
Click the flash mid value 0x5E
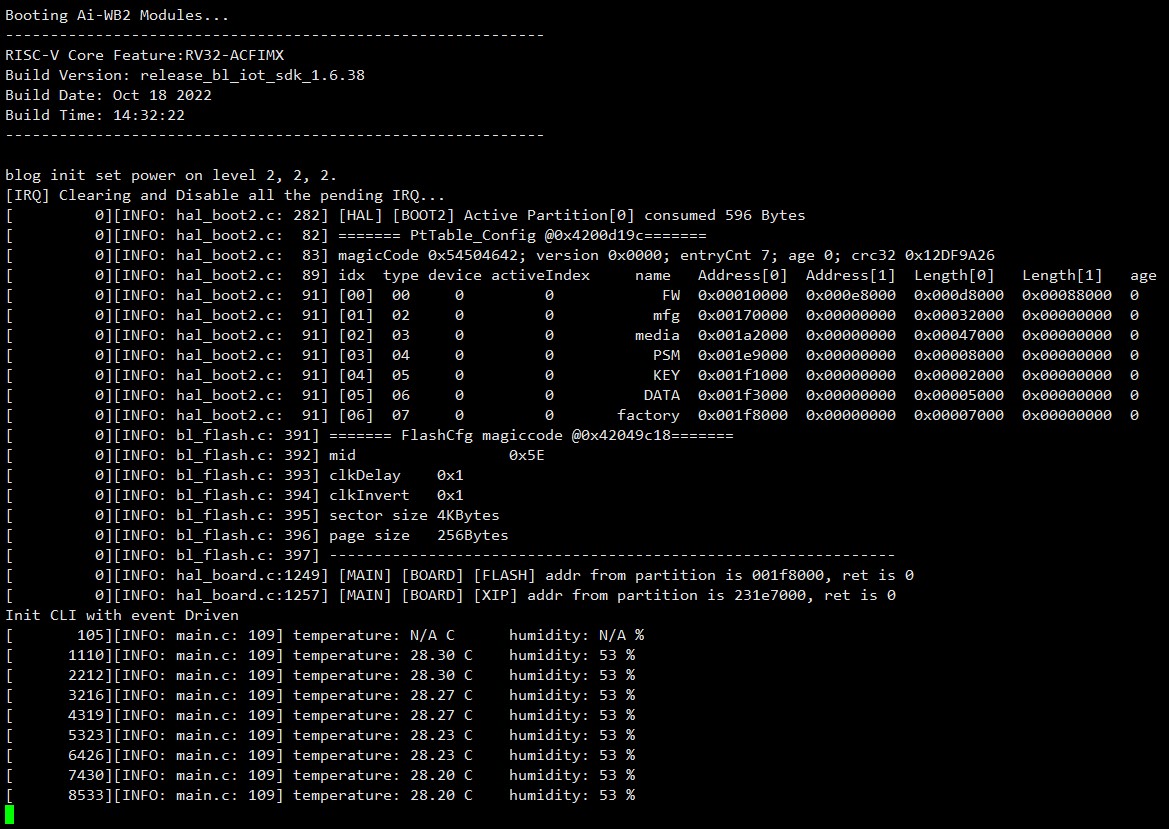coord(526,455)
